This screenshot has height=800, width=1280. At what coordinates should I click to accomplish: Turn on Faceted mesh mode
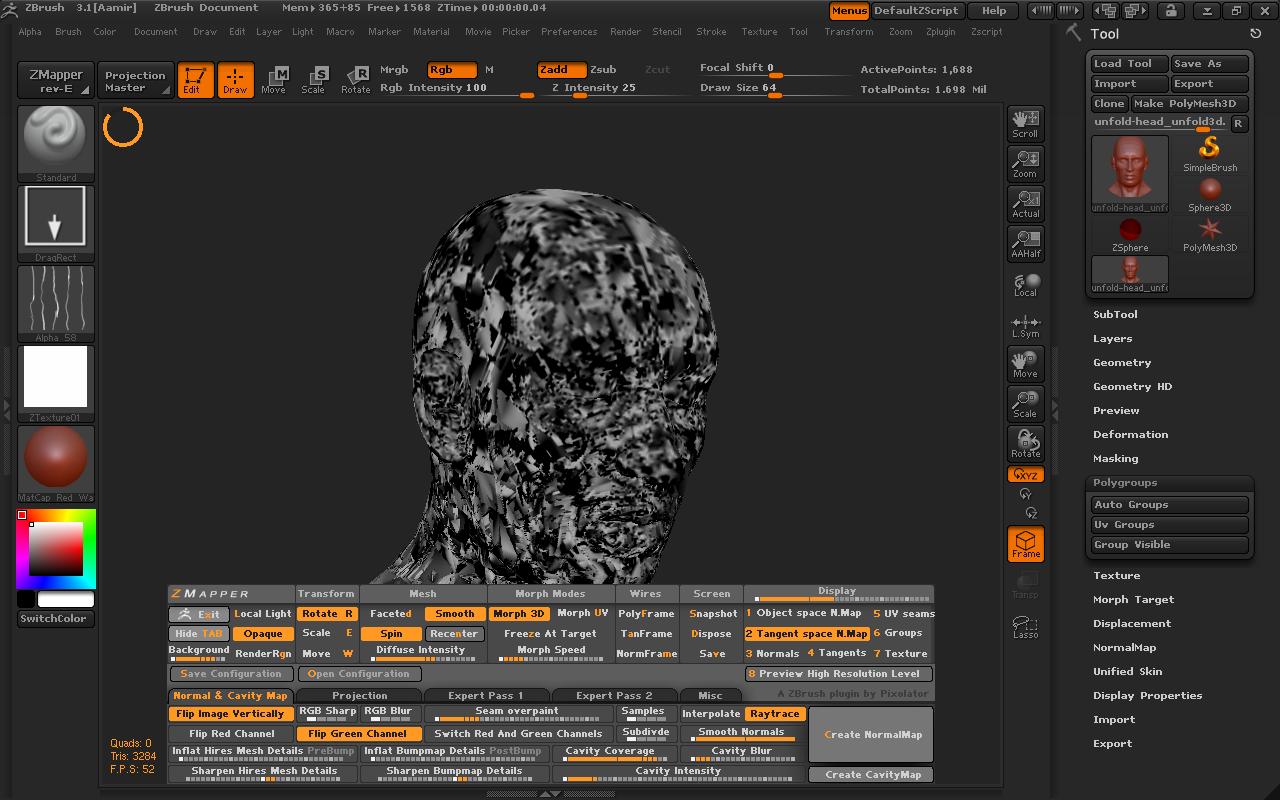(391, 614)
